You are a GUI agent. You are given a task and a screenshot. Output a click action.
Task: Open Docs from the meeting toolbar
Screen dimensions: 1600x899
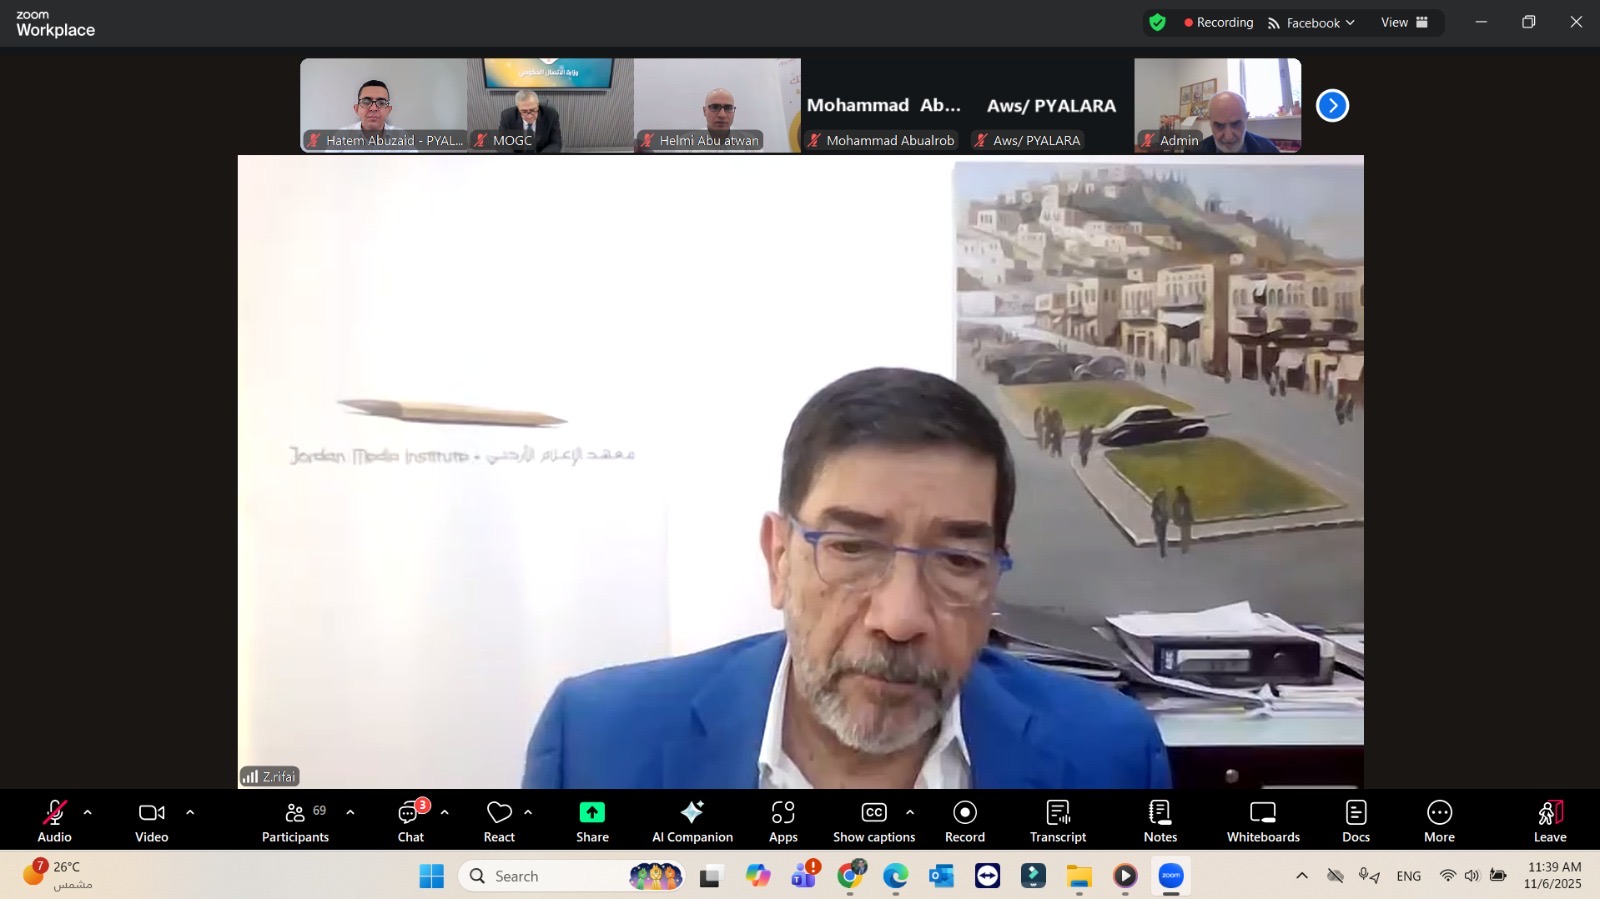point(1355,821)
